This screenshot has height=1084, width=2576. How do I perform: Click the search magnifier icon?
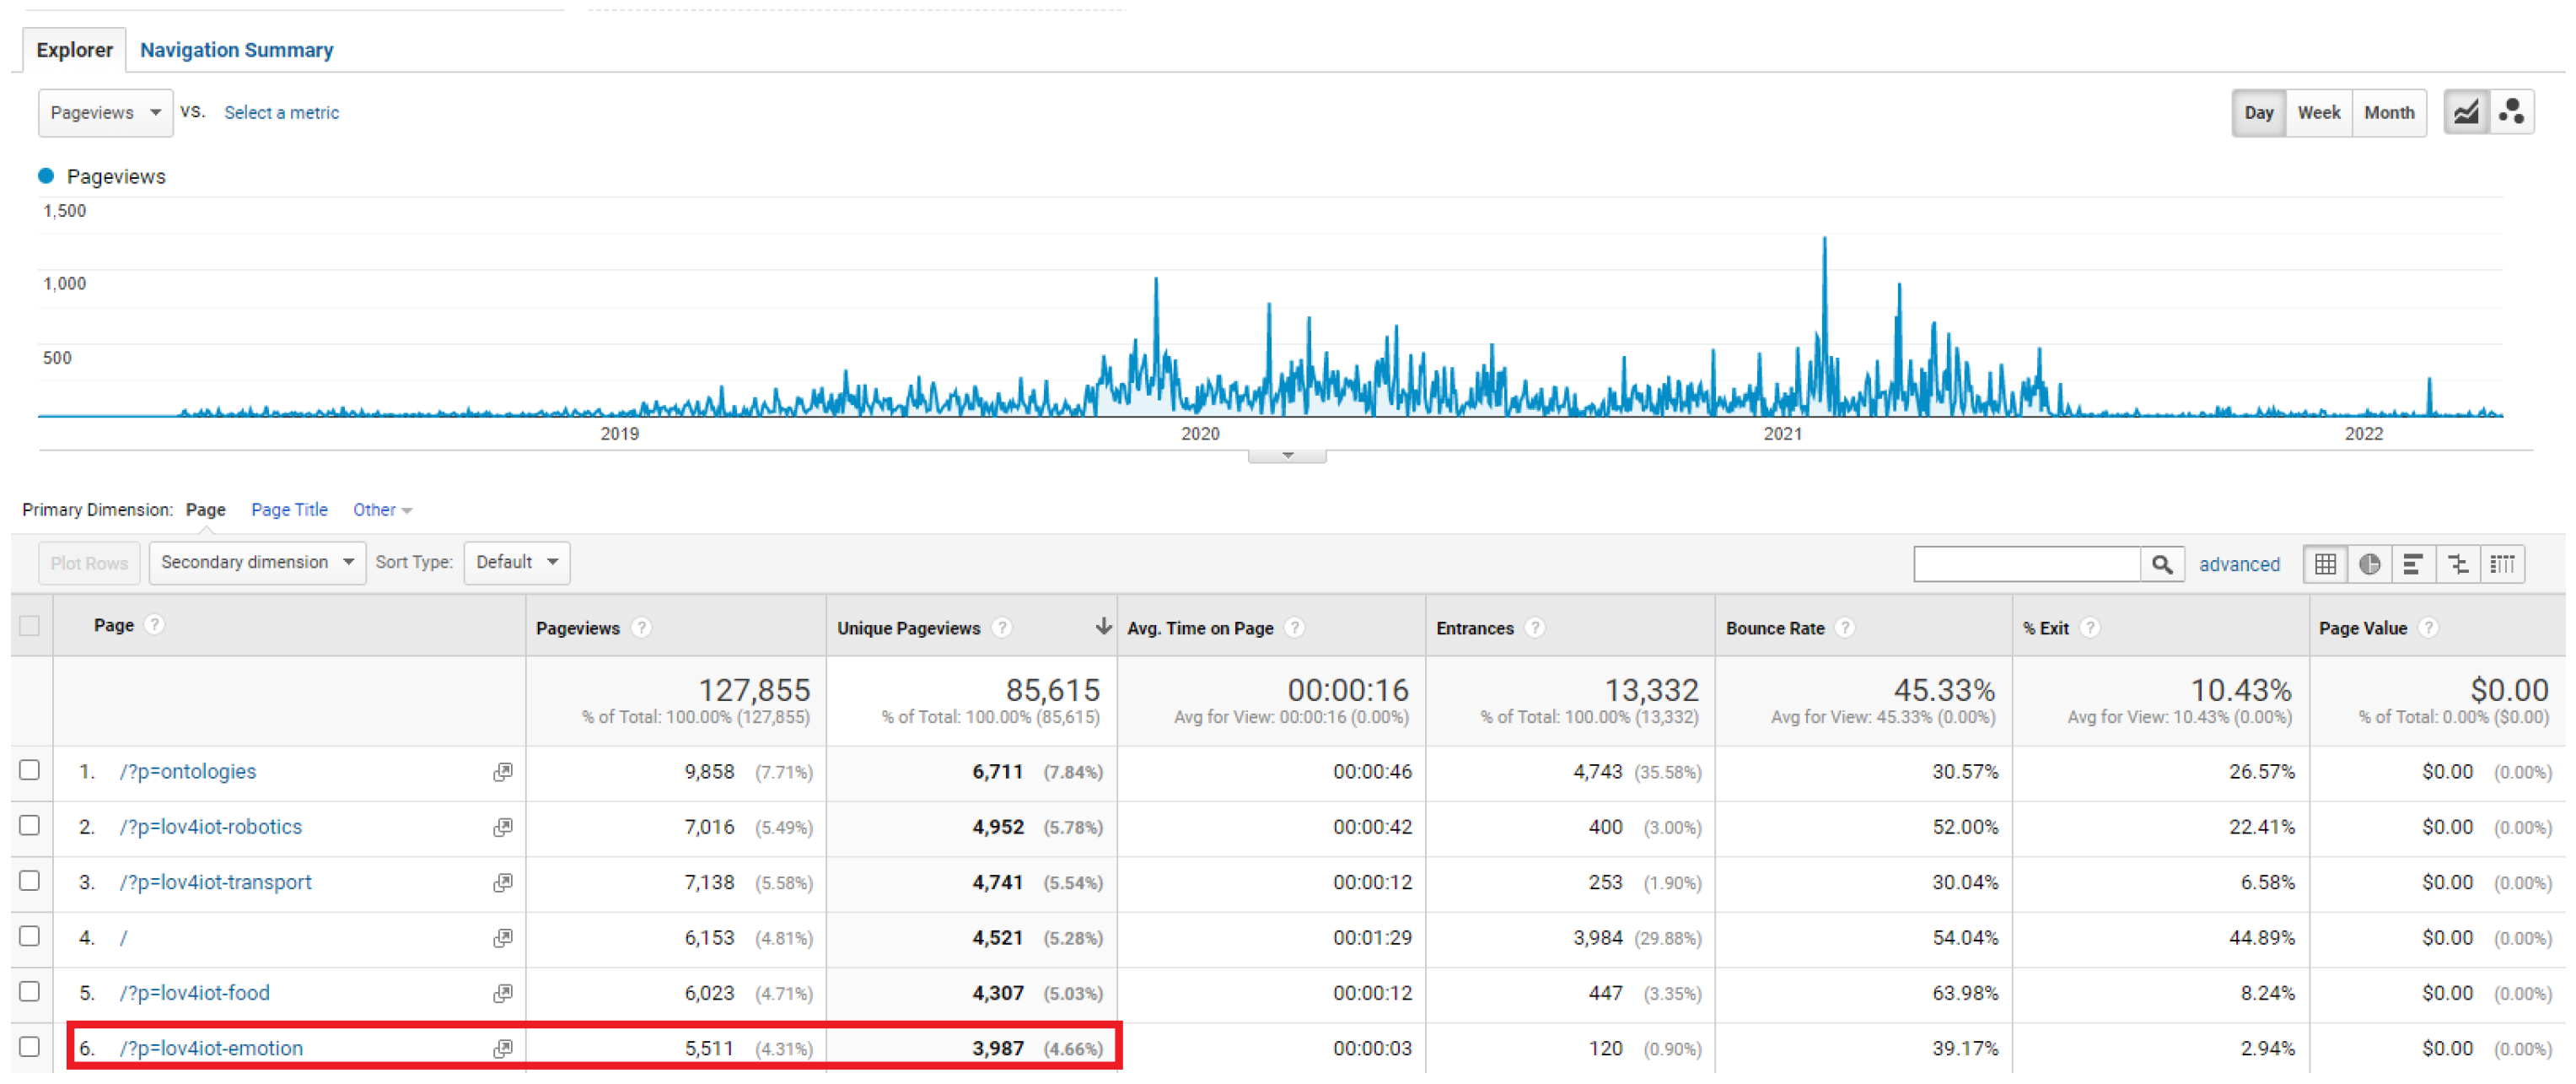(2162, 564)
